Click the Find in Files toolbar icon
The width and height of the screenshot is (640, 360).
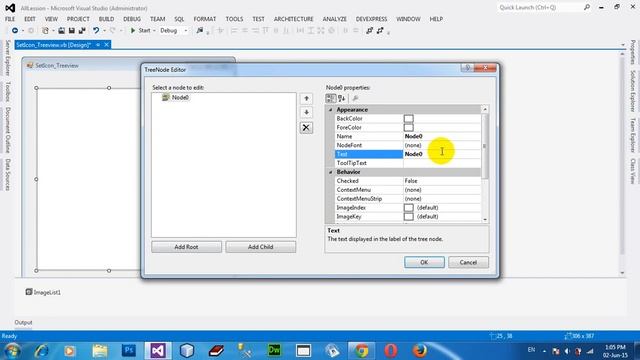[x=200, y=31]
